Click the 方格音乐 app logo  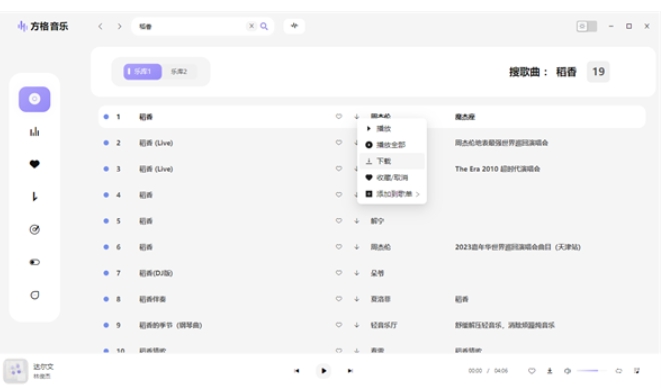point(43,26)
